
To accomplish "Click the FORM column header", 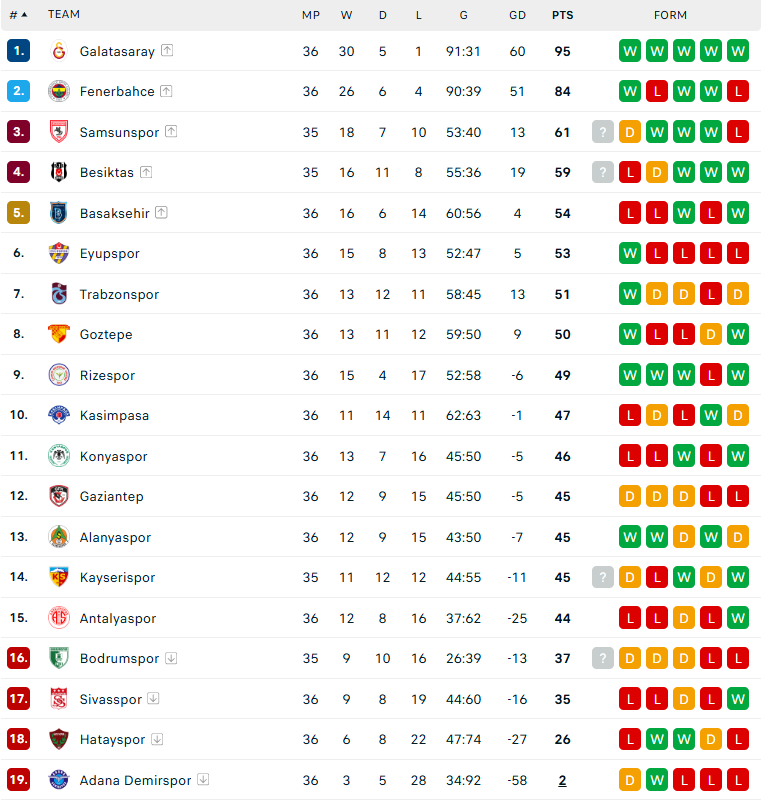I will (x=670, y=15).
